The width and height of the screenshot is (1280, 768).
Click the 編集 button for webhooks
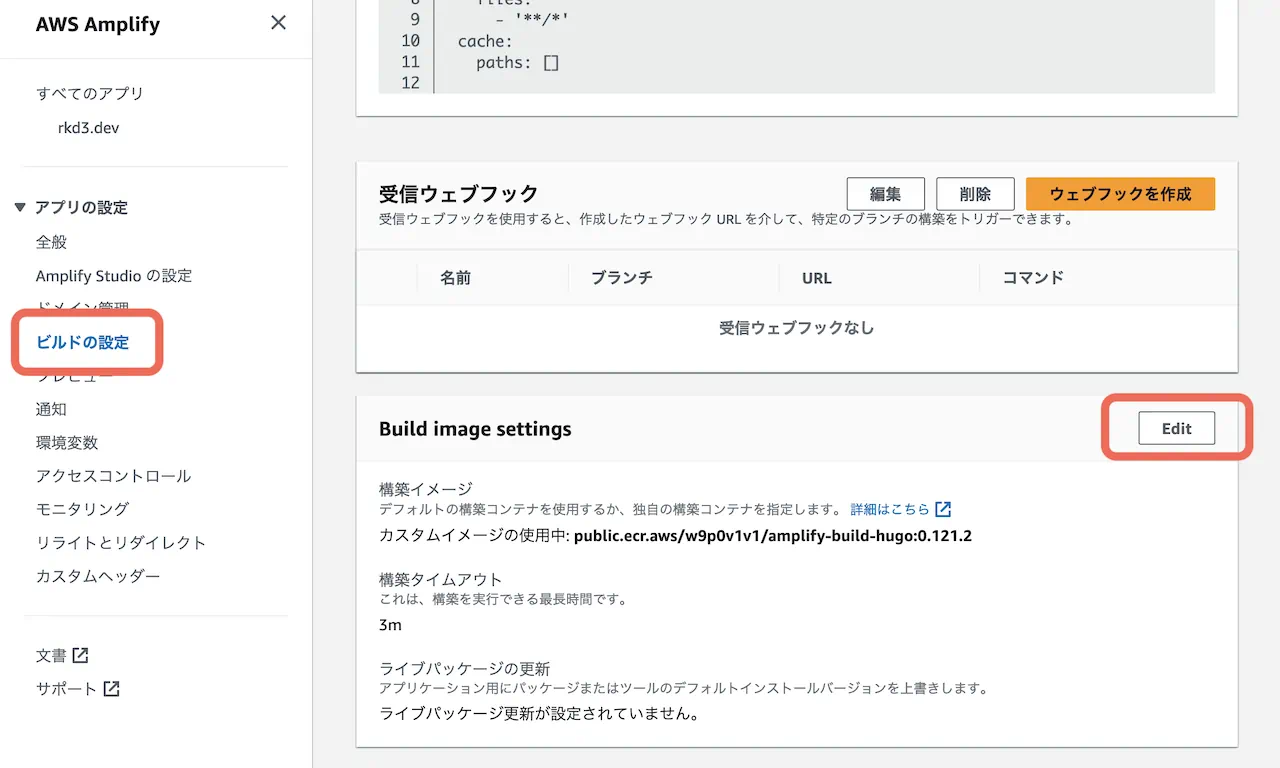(885, 194)
